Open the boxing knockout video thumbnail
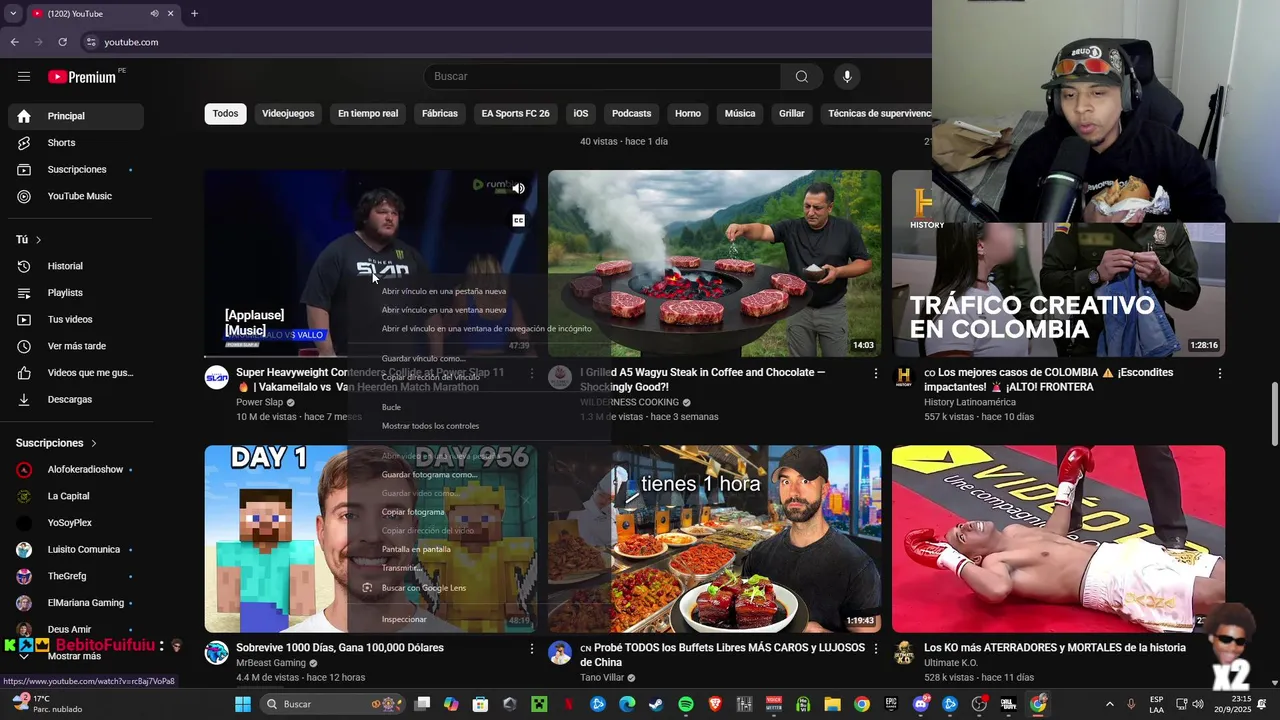This screenshot has width=1280, height=720. pyautogui.click(x=1058, y=539)
